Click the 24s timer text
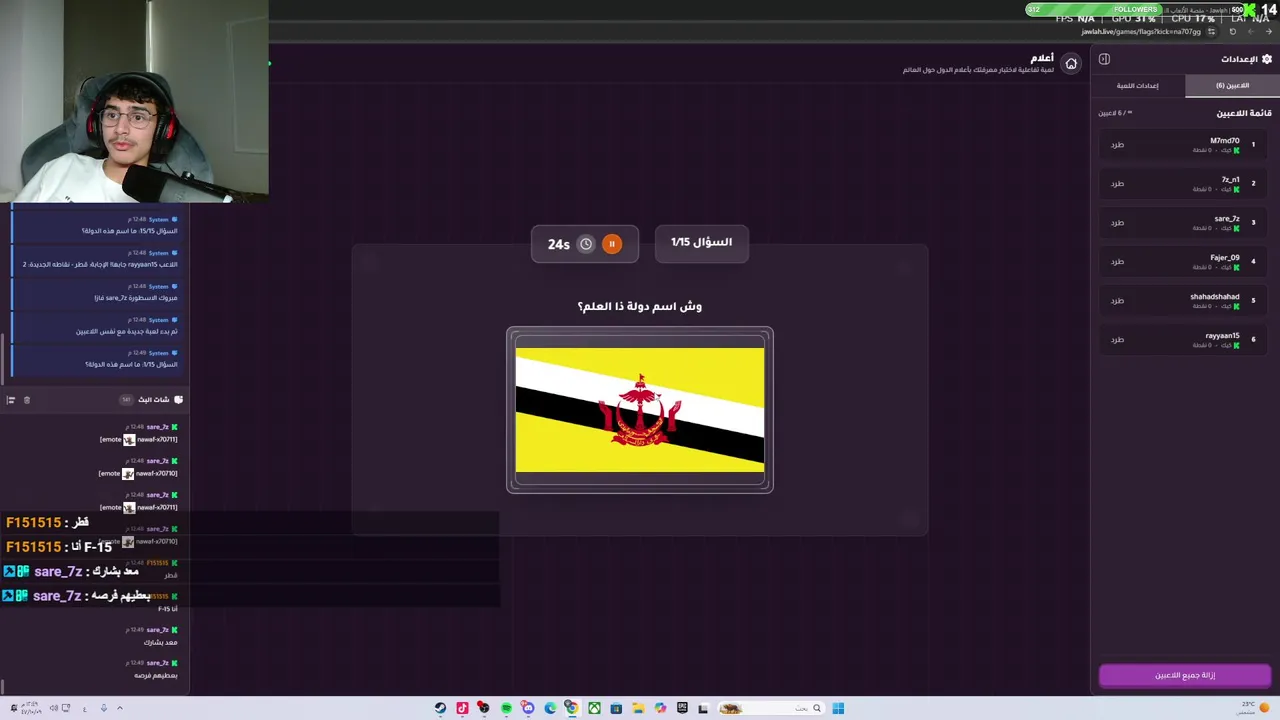Image resolution: width=1280 pixels, height=720 pixels. [x=559, y=244]
